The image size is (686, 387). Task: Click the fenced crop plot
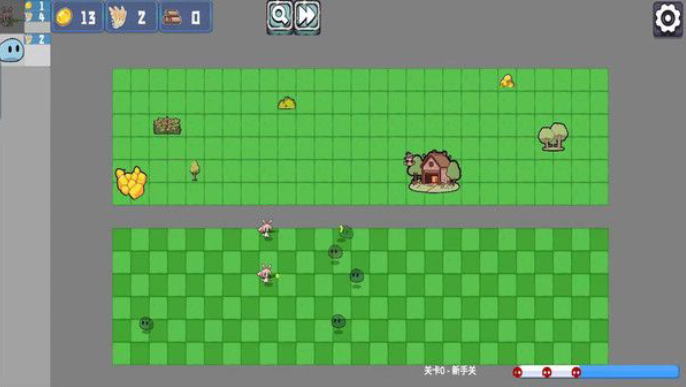(x=167, y=126)
